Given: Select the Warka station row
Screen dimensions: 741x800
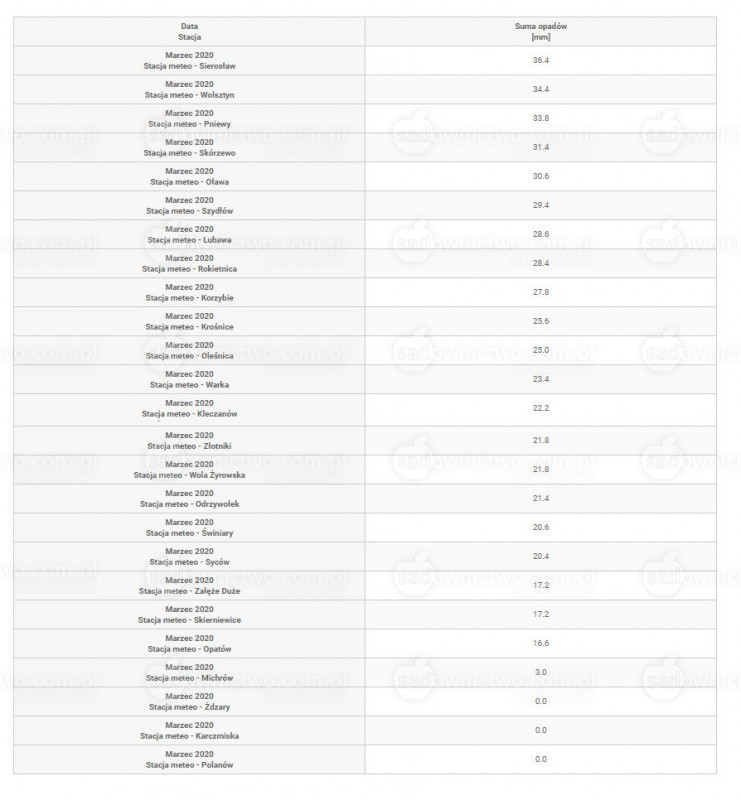Looking at the screenshot, I should [365, 379].
